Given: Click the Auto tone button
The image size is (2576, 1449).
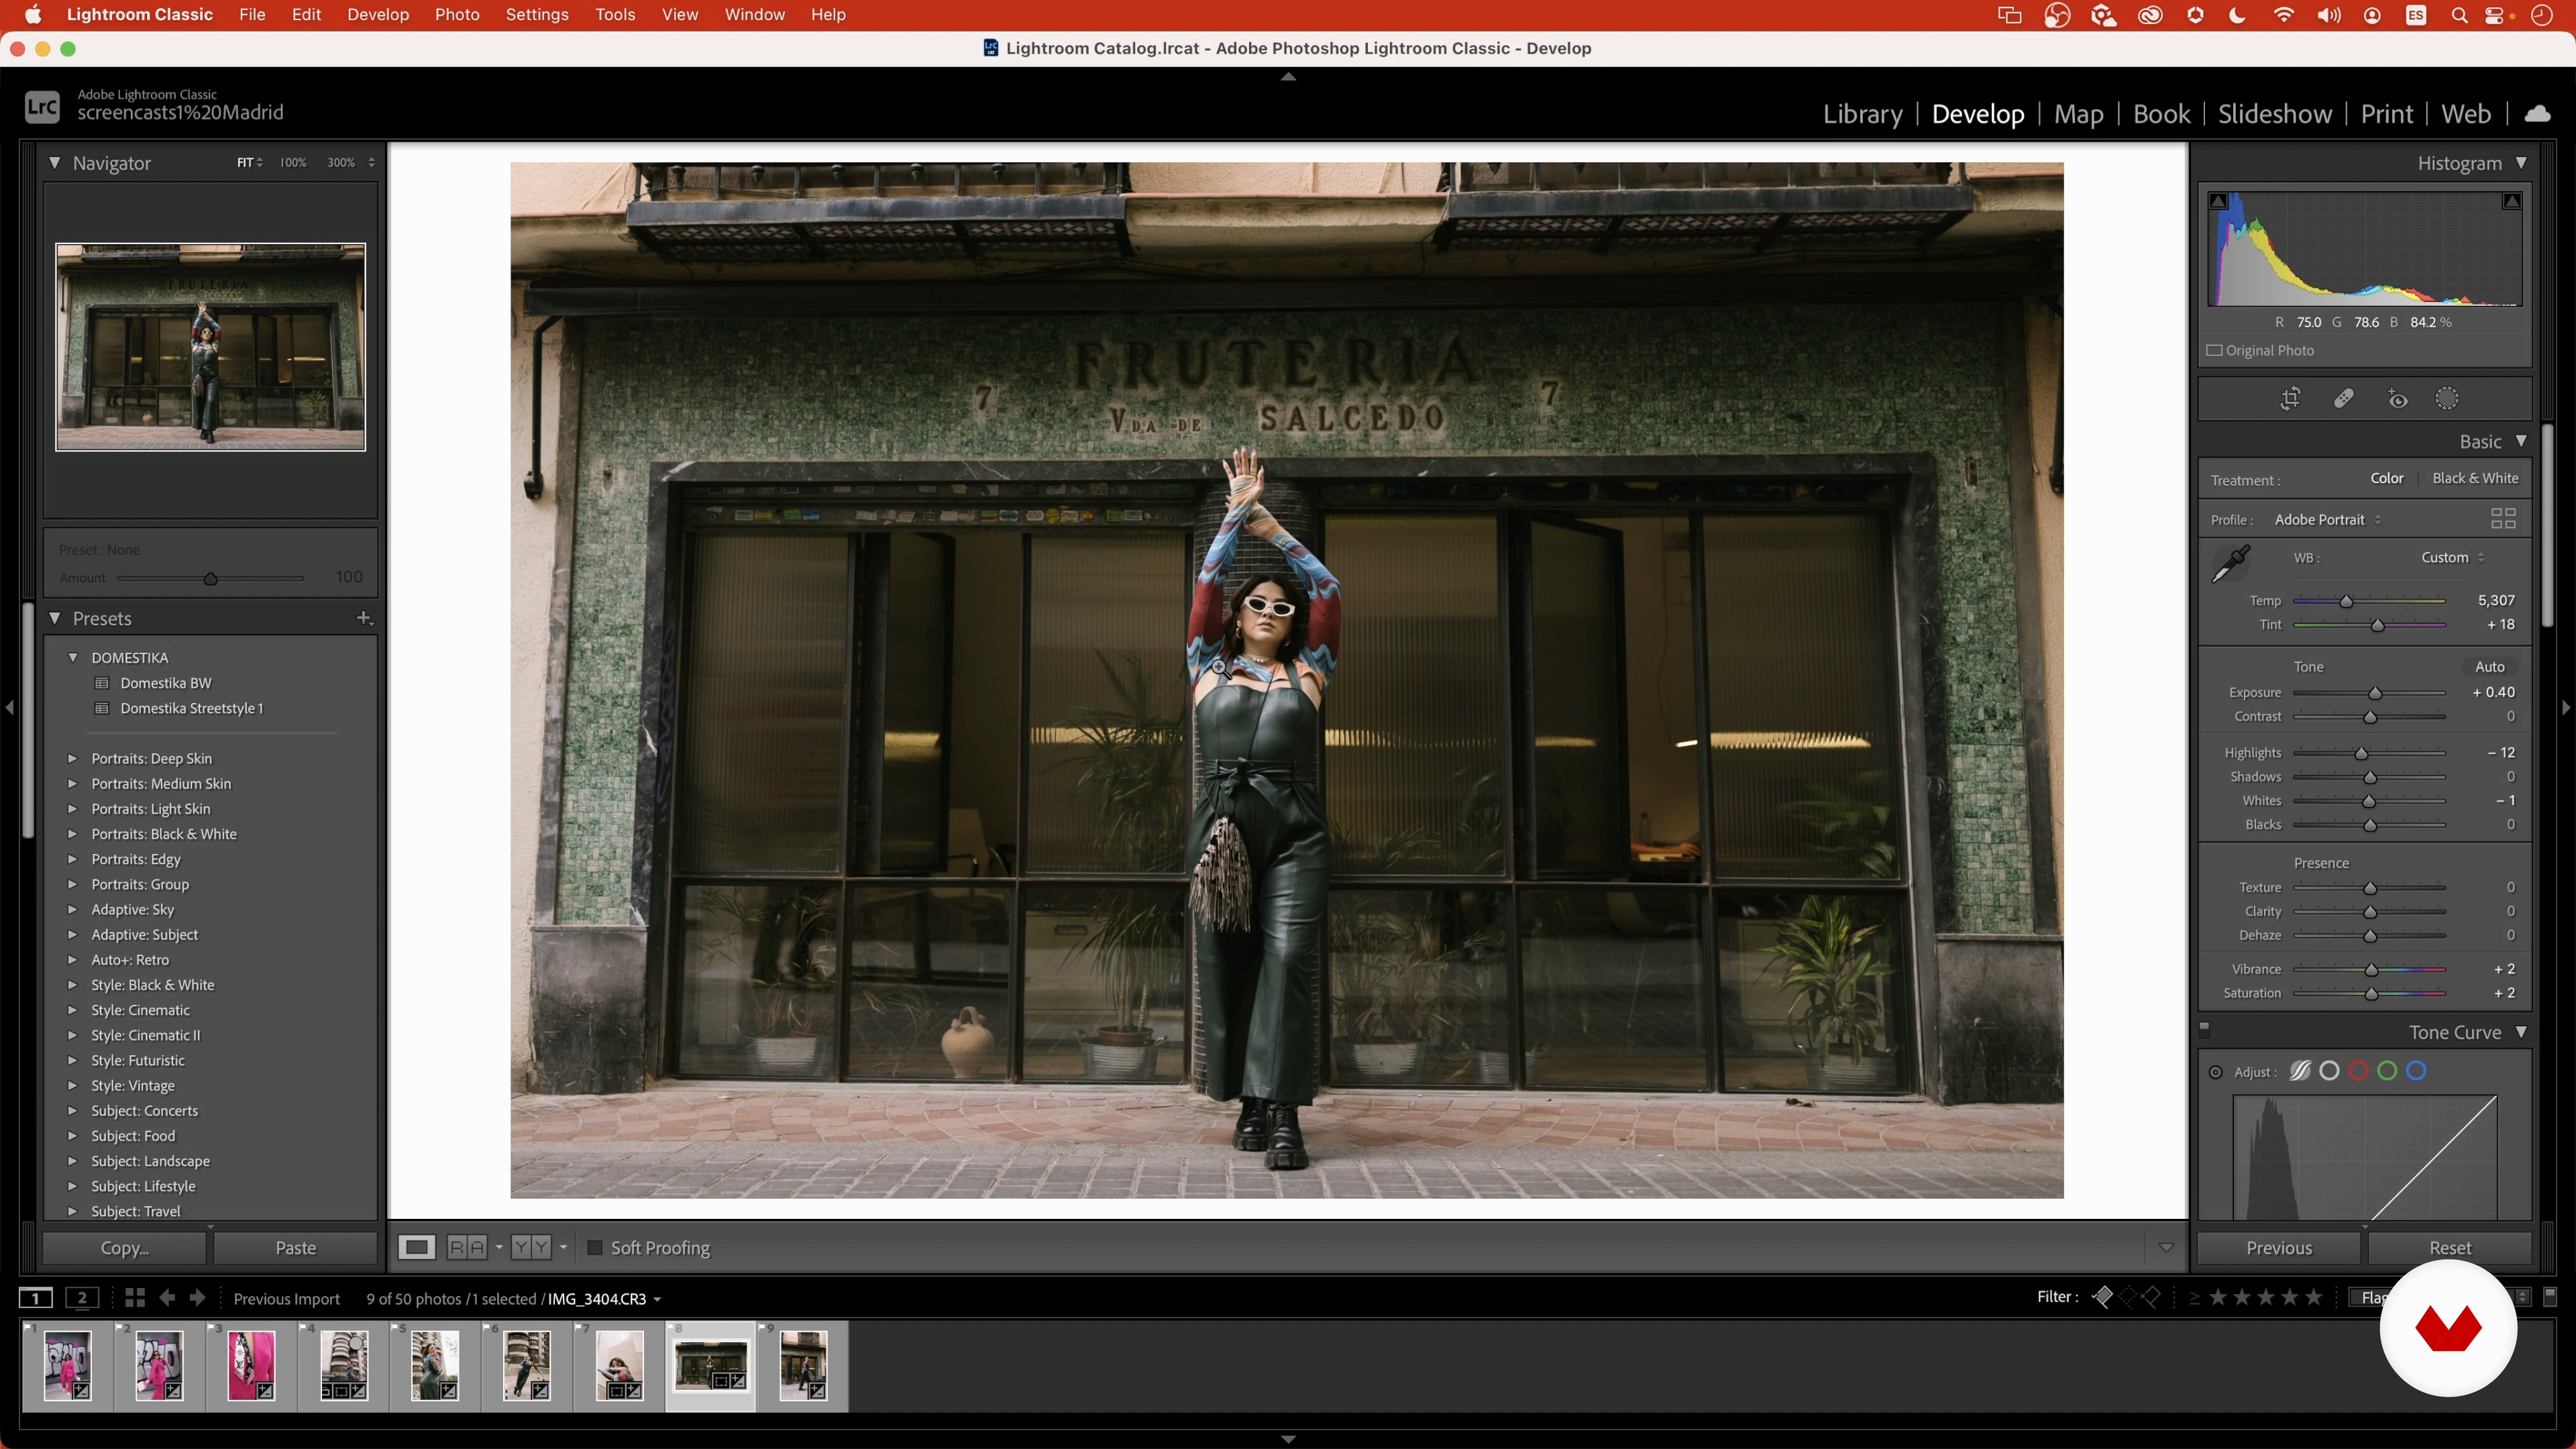Looking at the screenshot, I should [2489, 667].
